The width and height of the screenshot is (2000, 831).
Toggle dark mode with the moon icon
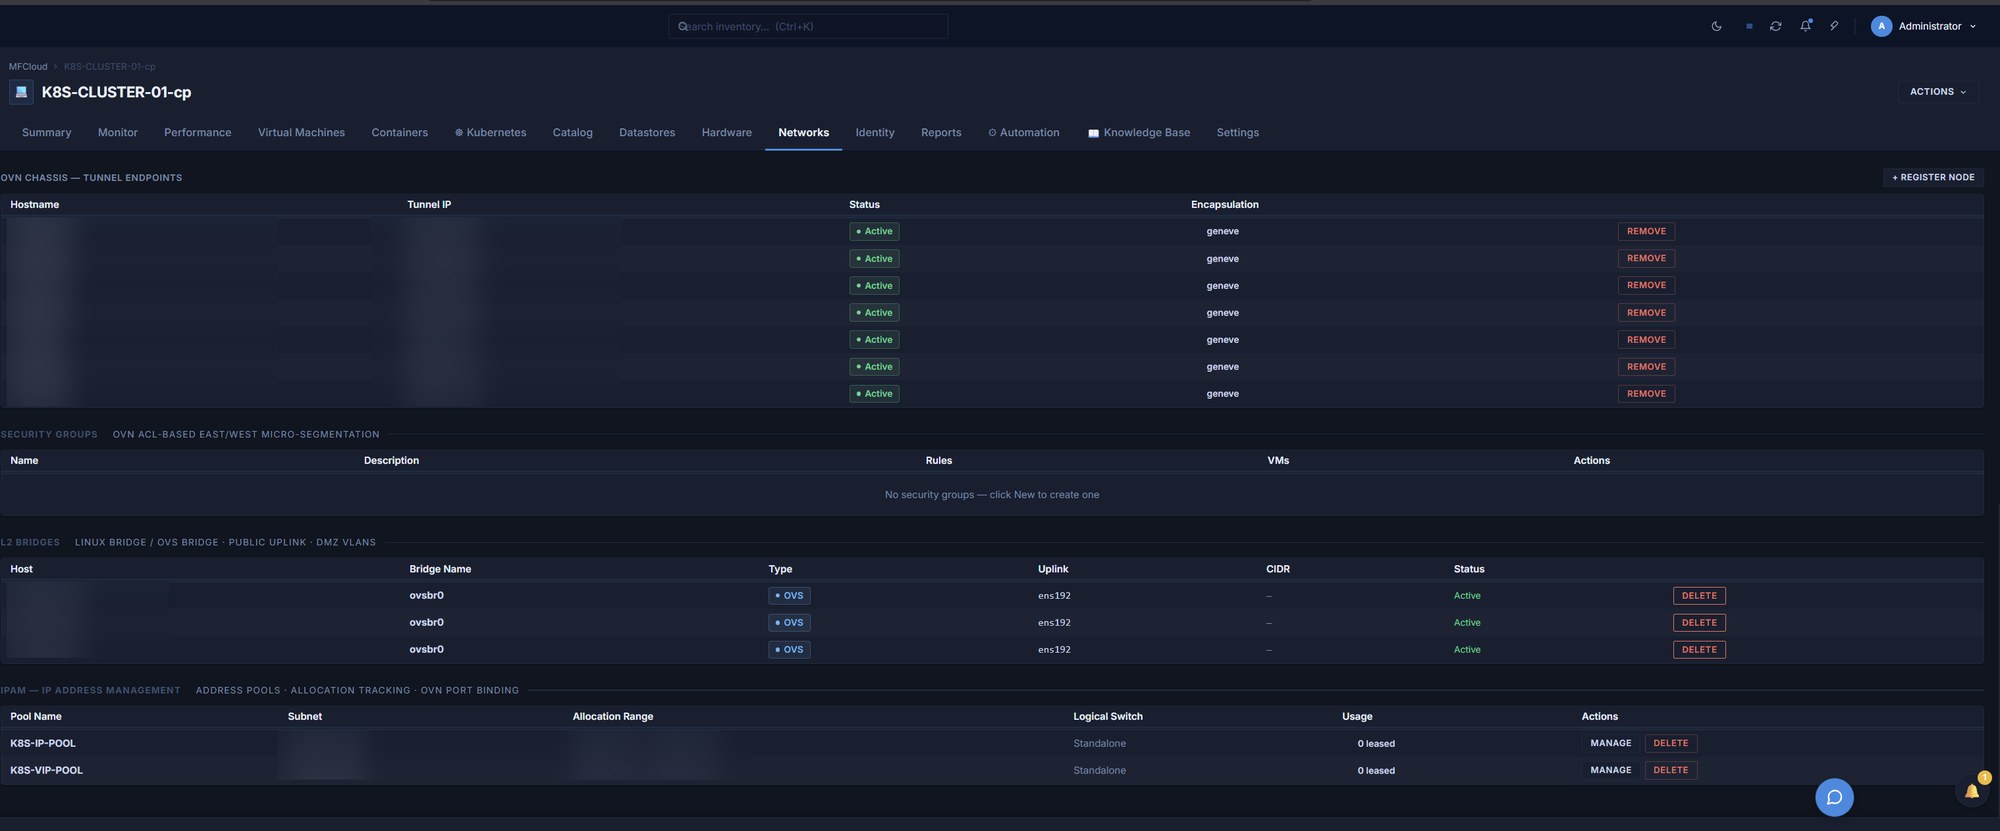pyautogui.click(x=1716, y=27)
